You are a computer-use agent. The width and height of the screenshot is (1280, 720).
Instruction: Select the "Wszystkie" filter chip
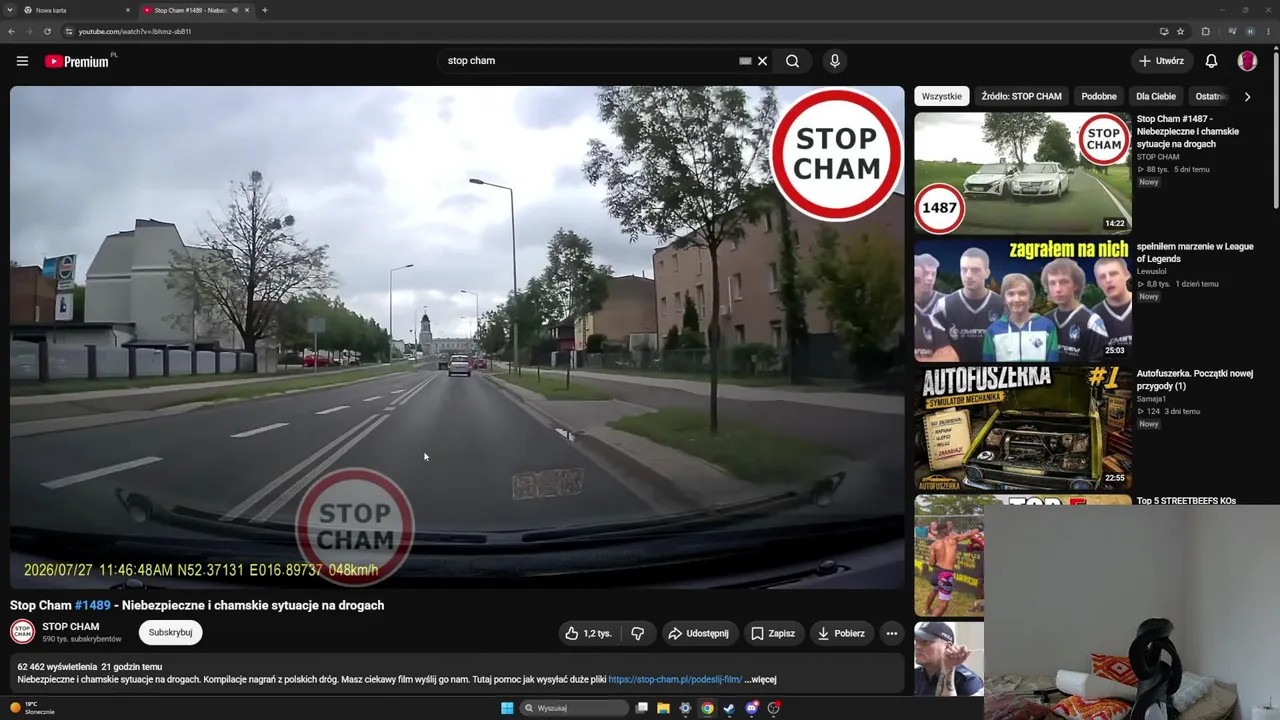tap(942, 96)
